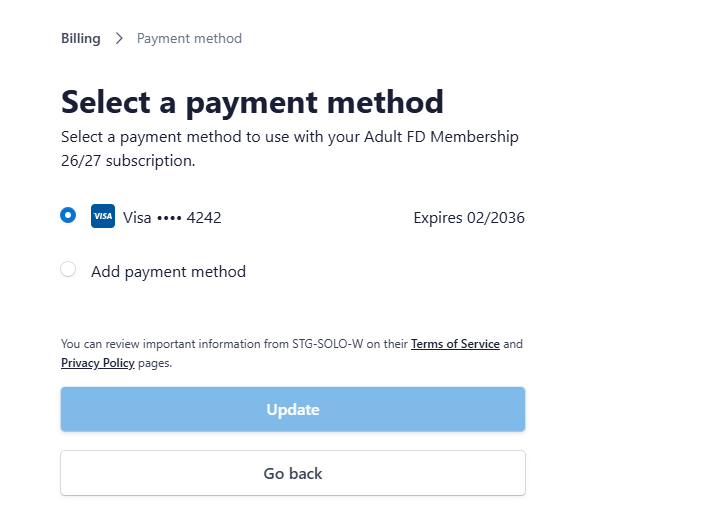This screenshot has height=531, width=706.
Task: Click the Visa card logo icon
Action: pos(102,216)
